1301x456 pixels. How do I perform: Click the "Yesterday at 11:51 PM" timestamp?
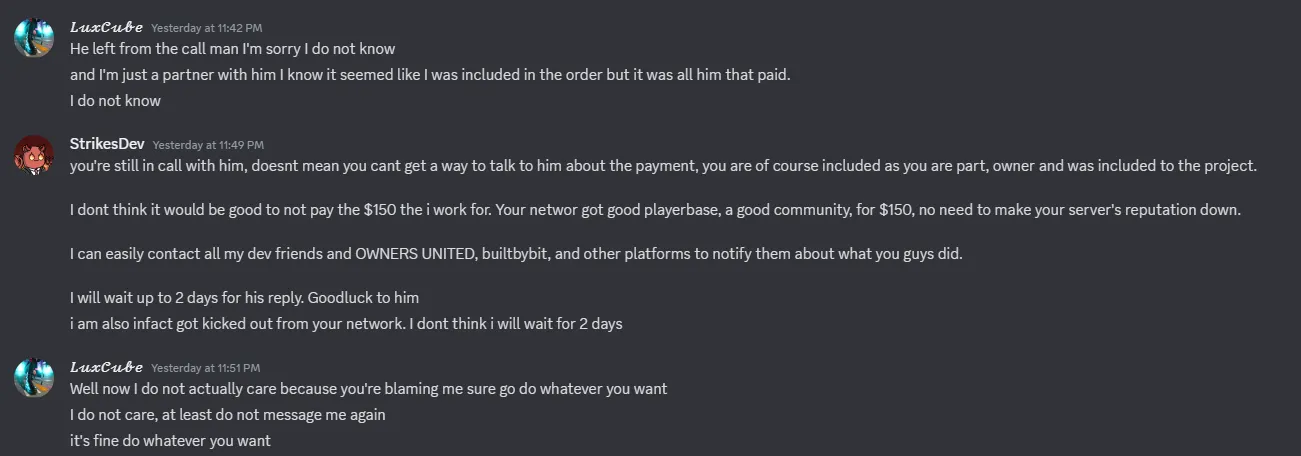tap(205, 368)
